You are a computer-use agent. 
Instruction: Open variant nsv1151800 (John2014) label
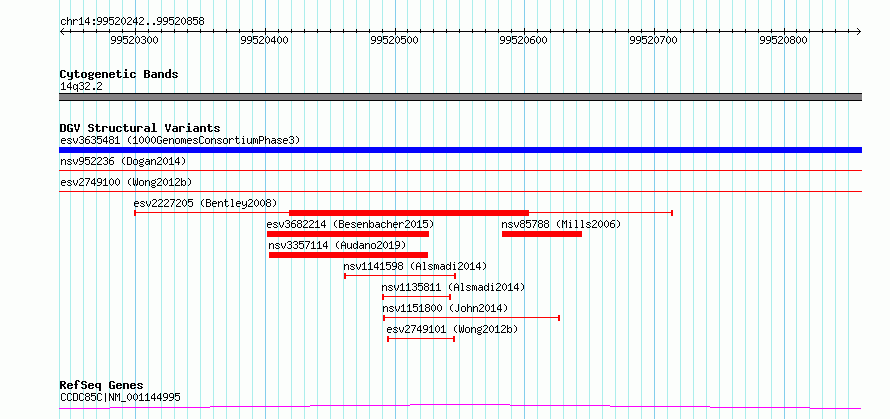click(x=445, y=308)
